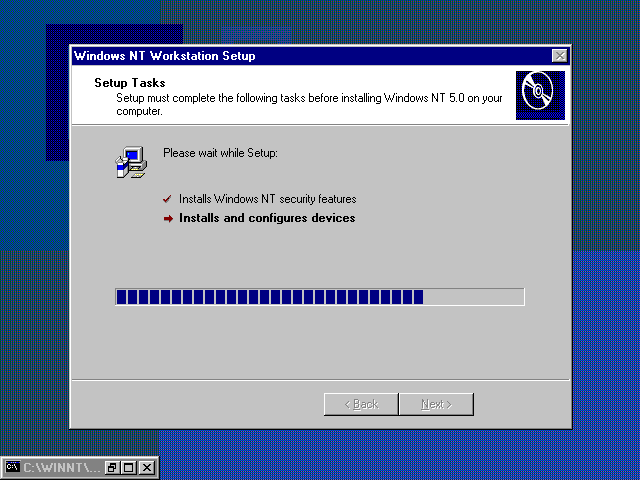Select 'Installs Windows NT security features' text
Viewport: 640px width, 480px height.
[268, 199]
